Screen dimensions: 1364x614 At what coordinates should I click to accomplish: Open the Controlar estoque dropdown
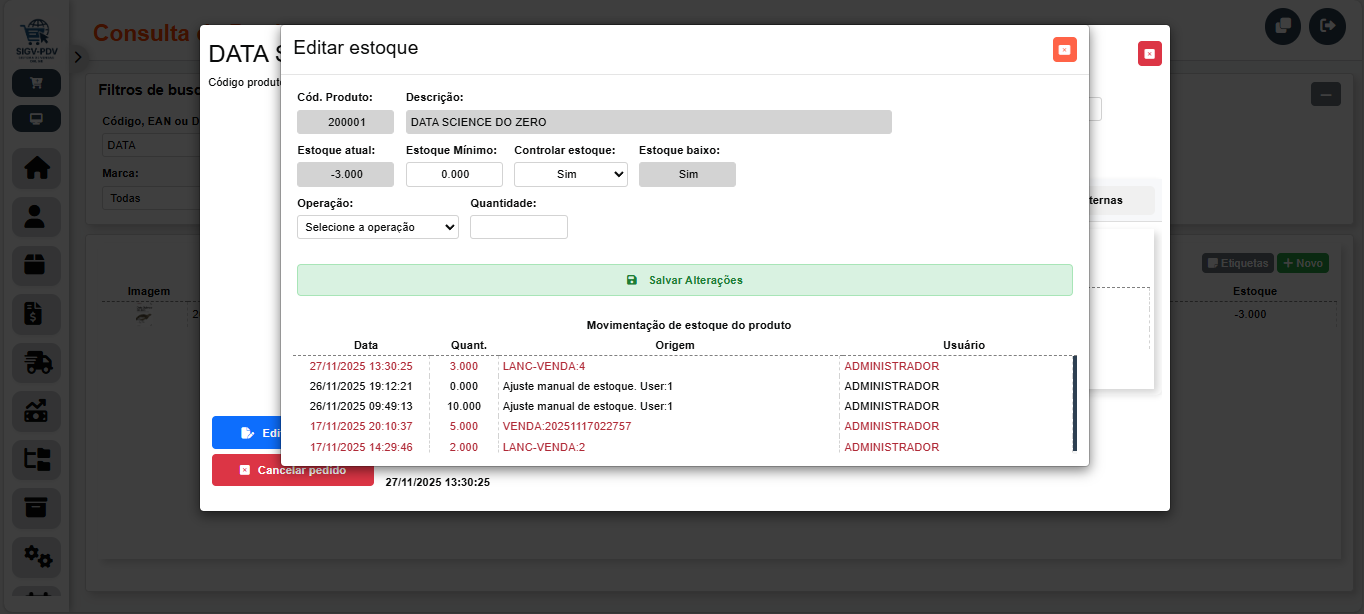click(570, 174)
